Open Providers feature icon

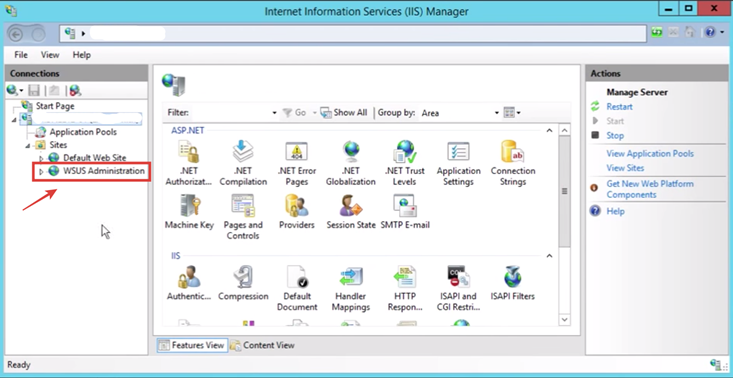(296, 212)
